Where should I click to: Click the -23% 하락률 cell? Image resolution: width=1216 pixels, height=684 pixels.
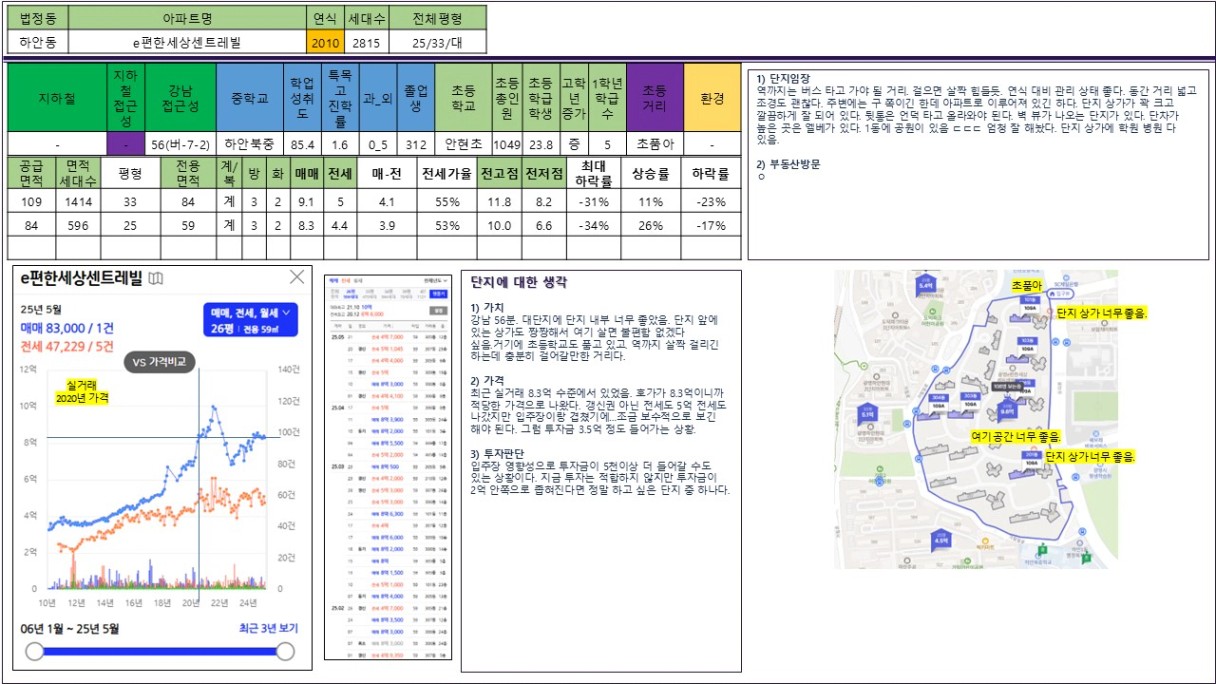pyautogui.click(x=712, y=202)
